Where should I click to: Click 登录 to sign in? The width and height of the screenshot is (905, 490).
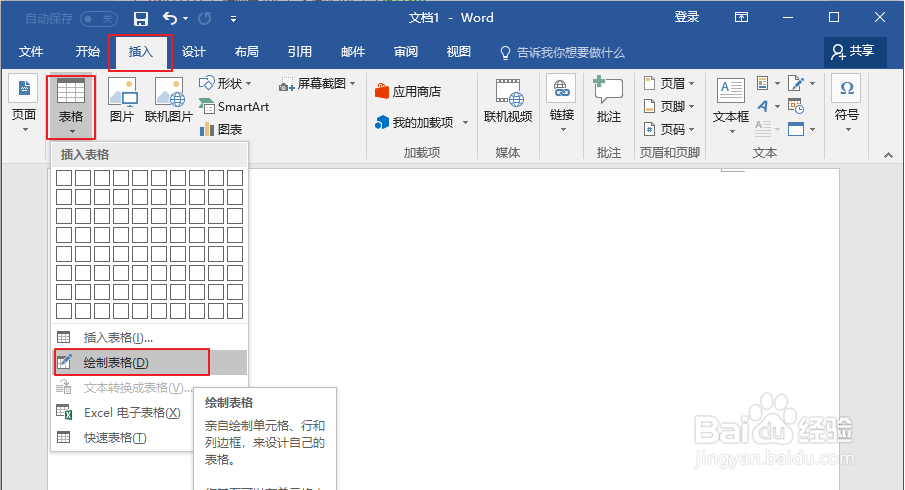(x=686, y=17)
